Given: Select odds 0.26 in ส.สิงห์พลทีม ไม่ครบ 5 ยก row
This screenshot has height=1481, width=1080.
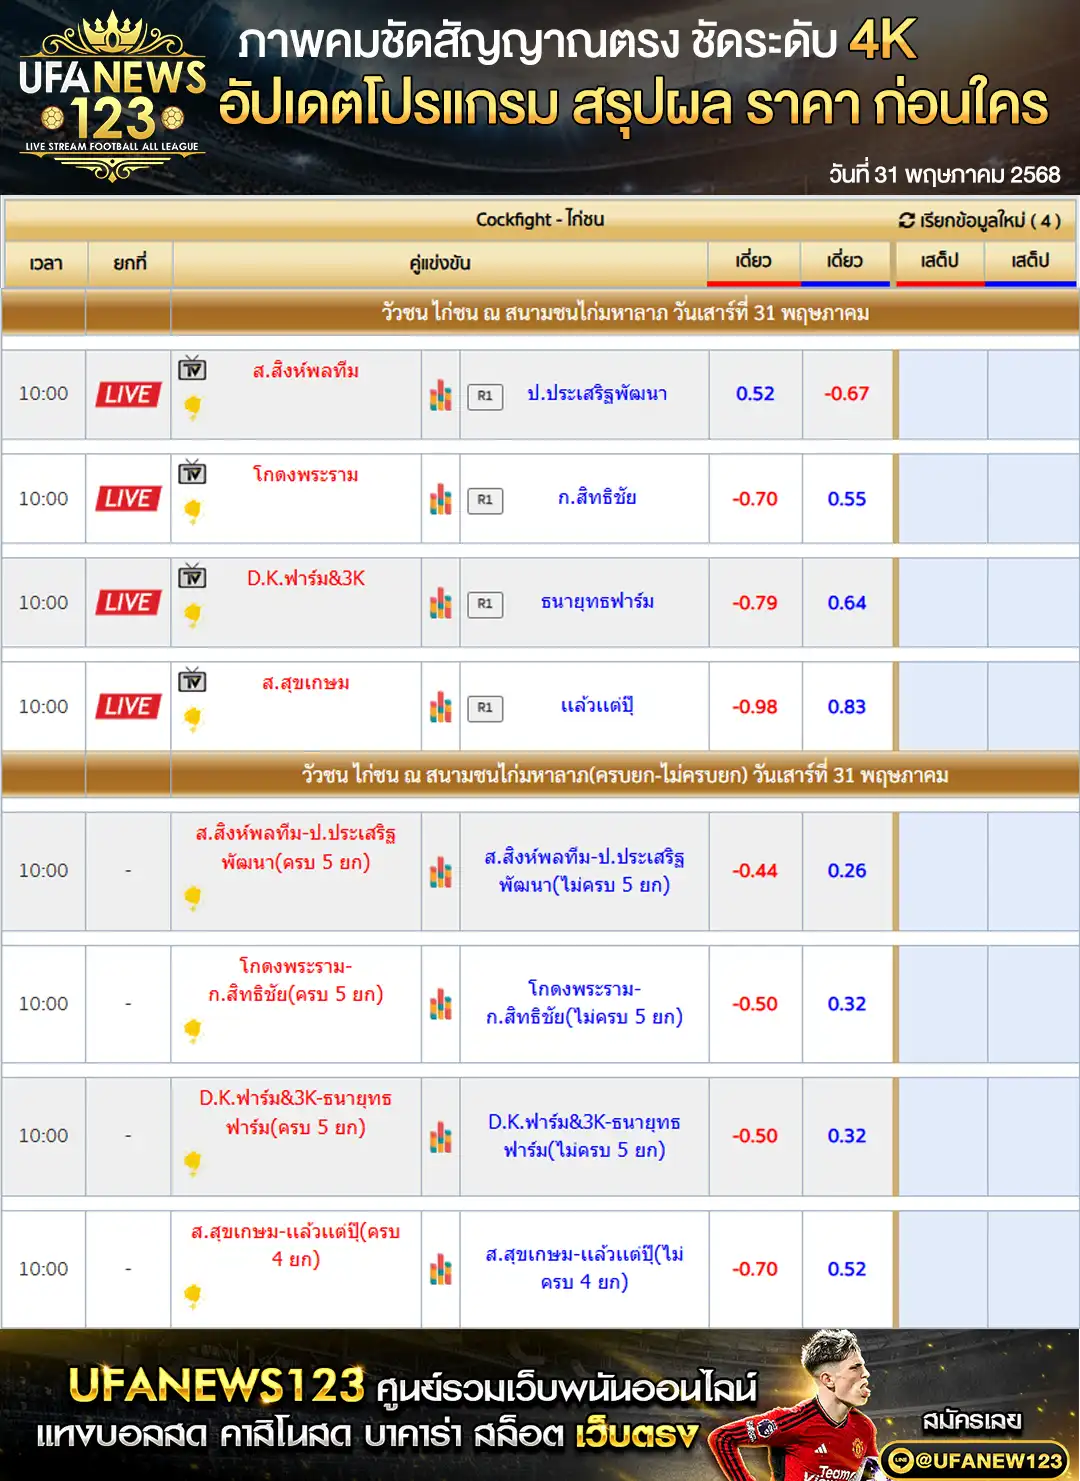Looking at the screenshot, I should (846, 871).
